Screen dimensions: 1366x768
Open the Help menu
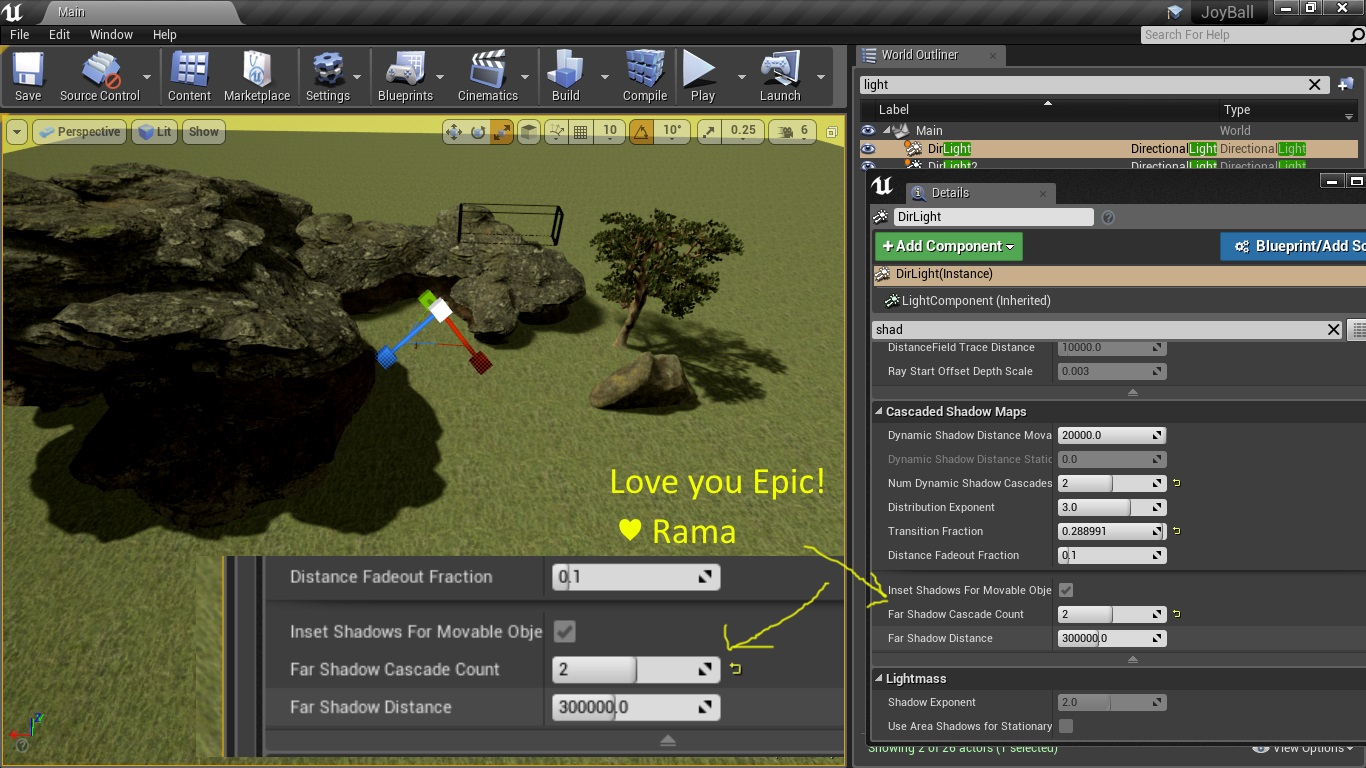pyautogui.click(x=165, y=34)
